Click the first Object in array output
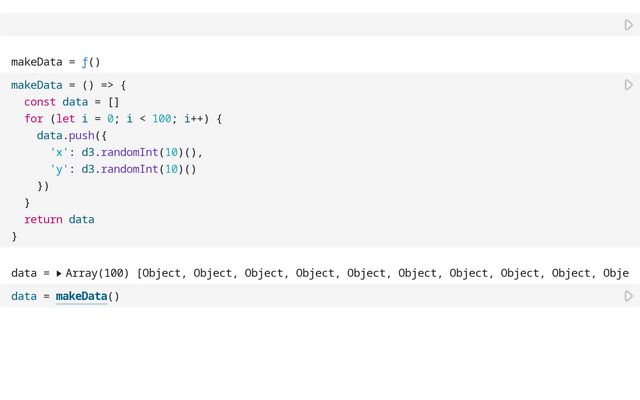 (x=161, y=273)
